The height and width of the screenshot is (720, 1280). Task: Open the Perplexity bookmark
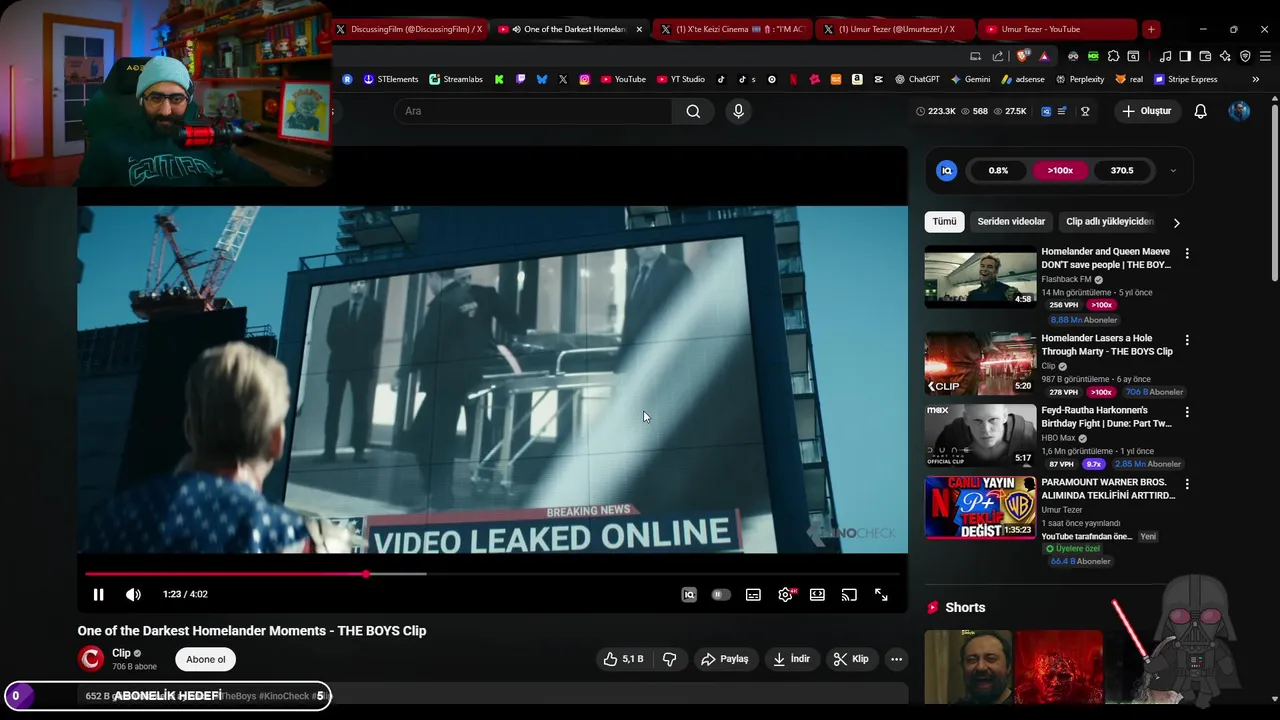pos(1080,79)
